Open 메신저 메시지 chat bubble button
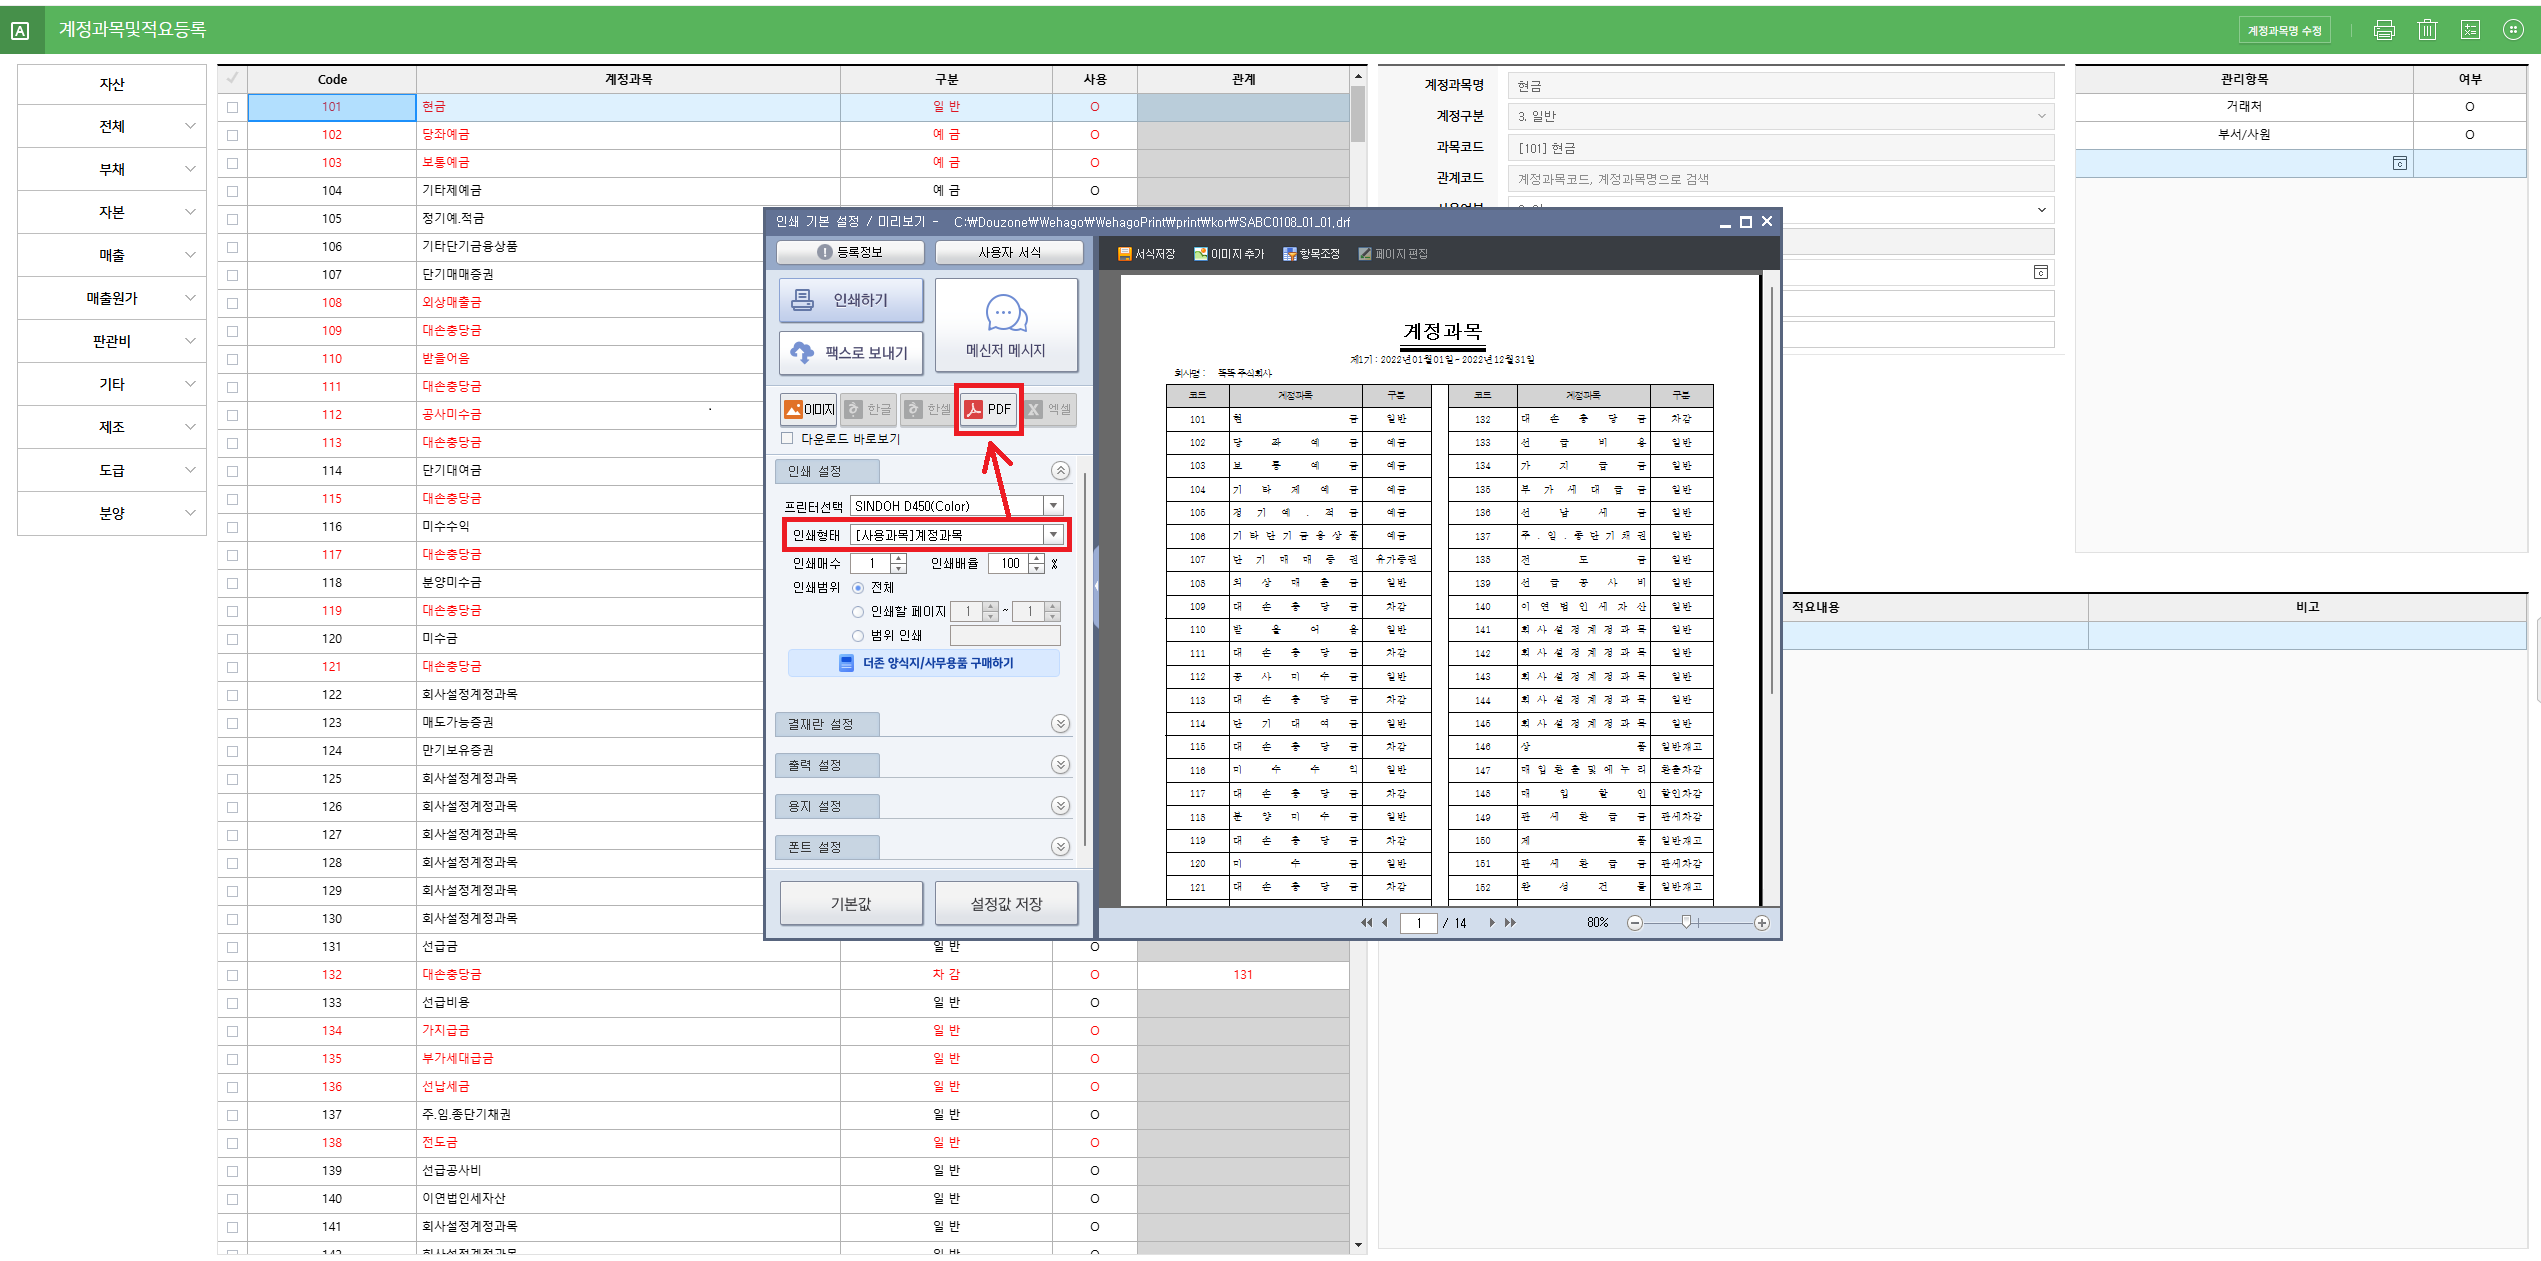Viewport: 2541px width, 1261px height. click(x=1005, y=325)
